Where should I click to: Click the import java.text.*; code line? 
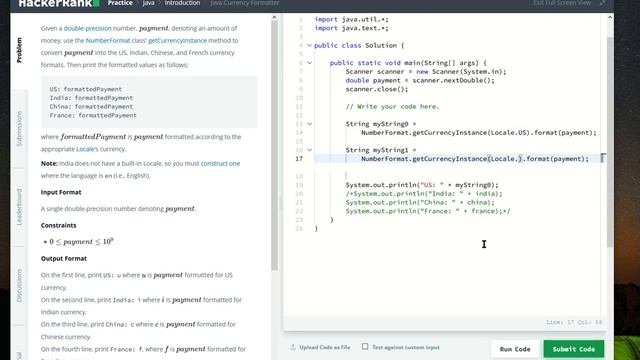(x=351, y=28)
